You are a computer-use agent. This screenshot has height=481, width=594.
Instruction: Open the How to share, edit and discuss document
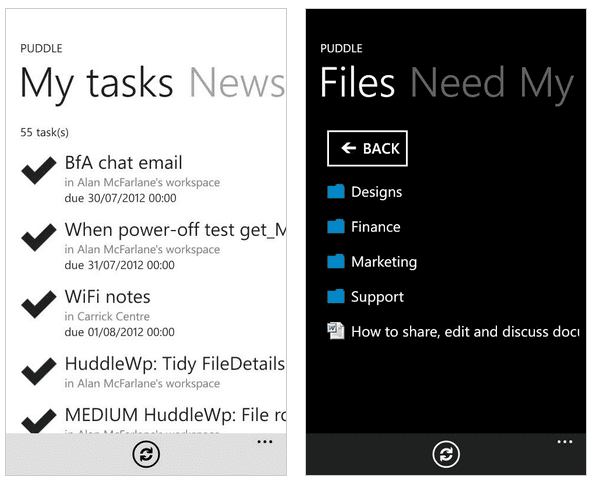pyautogui.click(x=465, y=332)
